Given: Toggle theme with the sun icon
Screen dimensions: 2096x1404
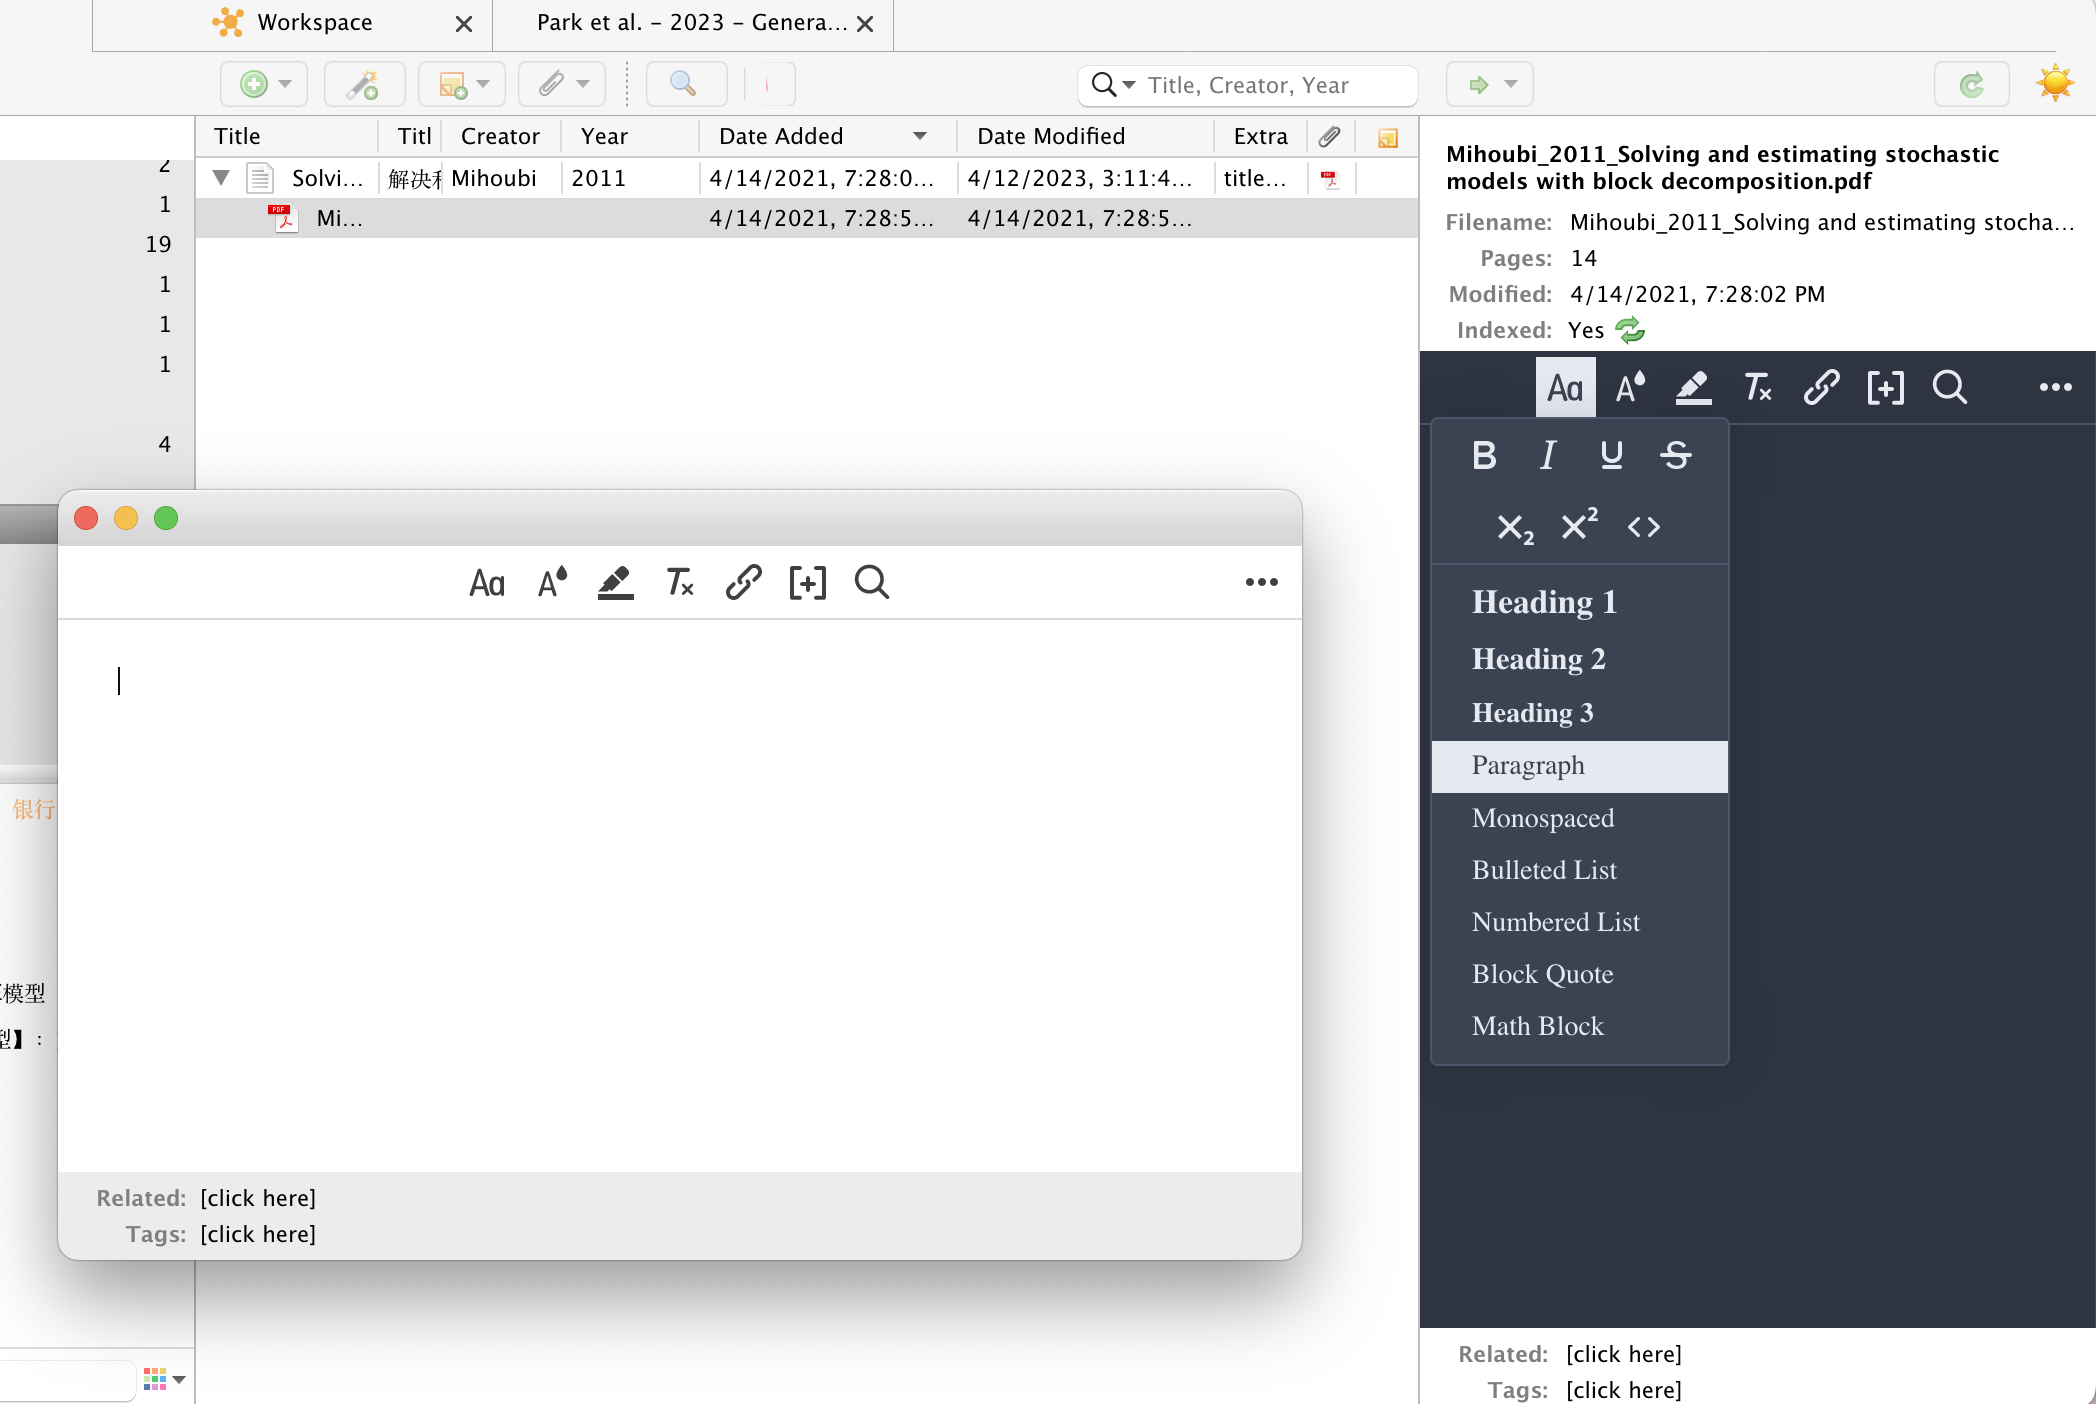Looking at the screenshot, I should tap(2055, 84).
